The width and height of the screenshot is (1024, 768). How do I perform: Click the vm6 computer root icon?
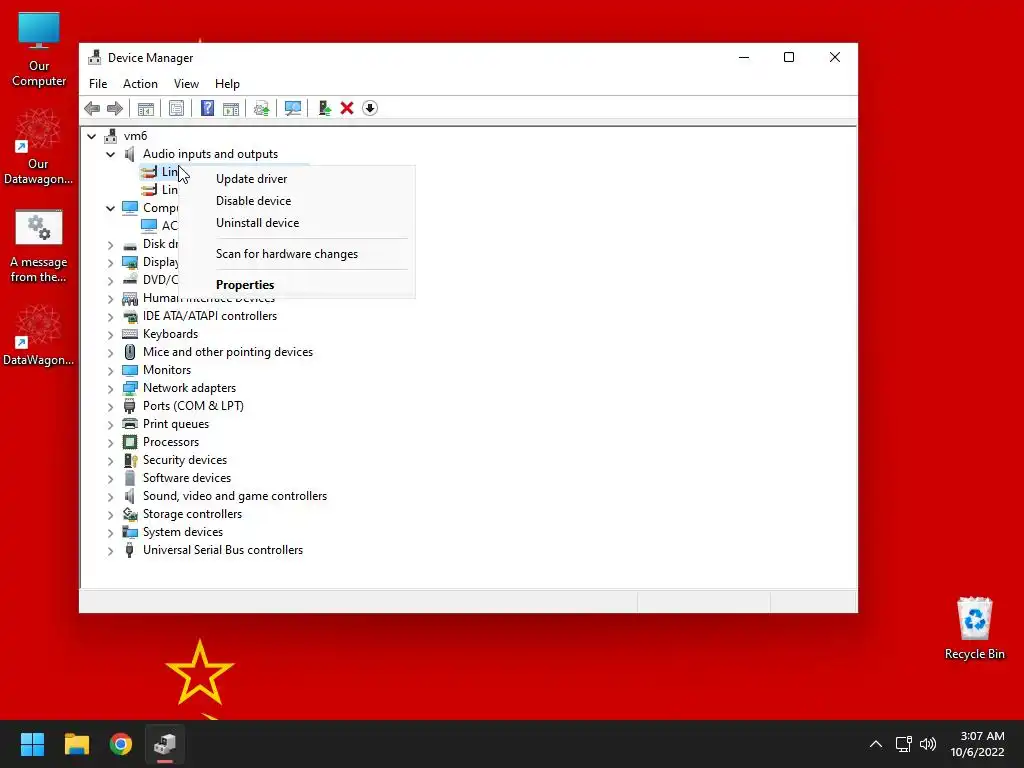coord(111,136)
